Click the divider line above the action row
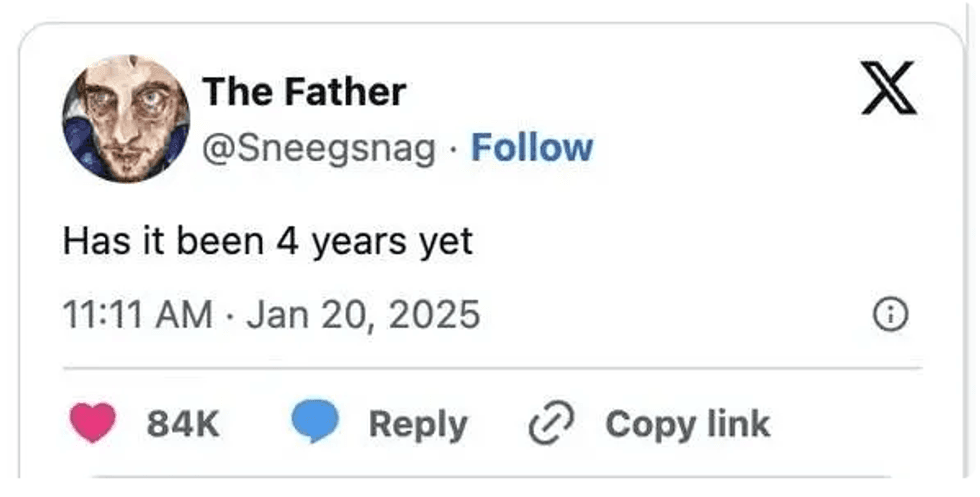The width and height of the screenshot is (980, 497). (x=492, y=368)
